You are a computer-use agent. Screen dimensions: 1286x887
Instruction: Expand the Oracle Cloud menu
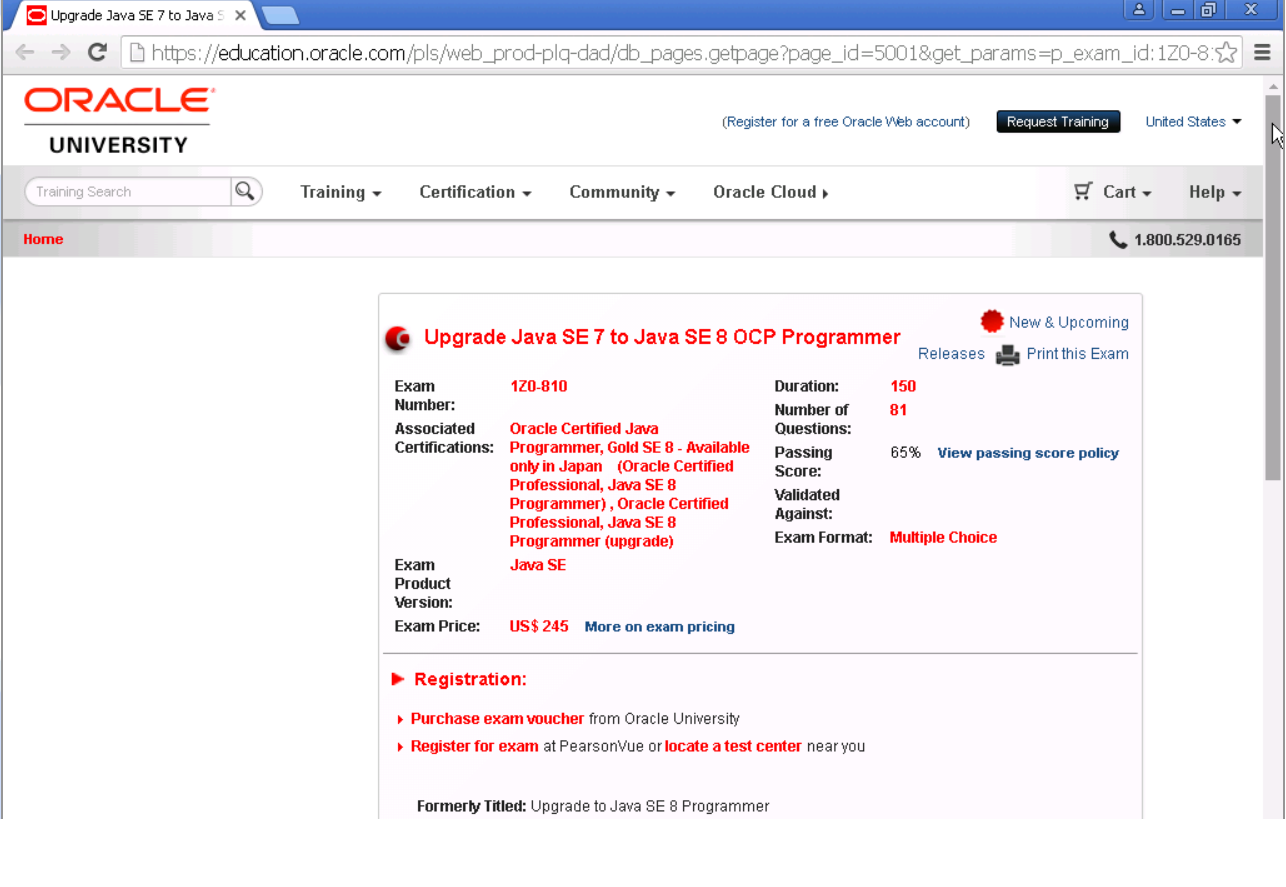pyautogui.click(x=770, y=192)
